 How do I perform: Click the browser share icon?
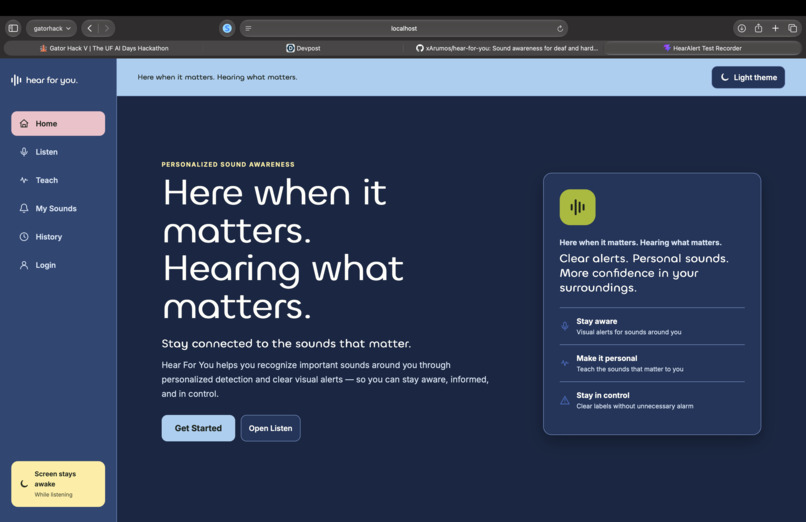tap(758, 28)
